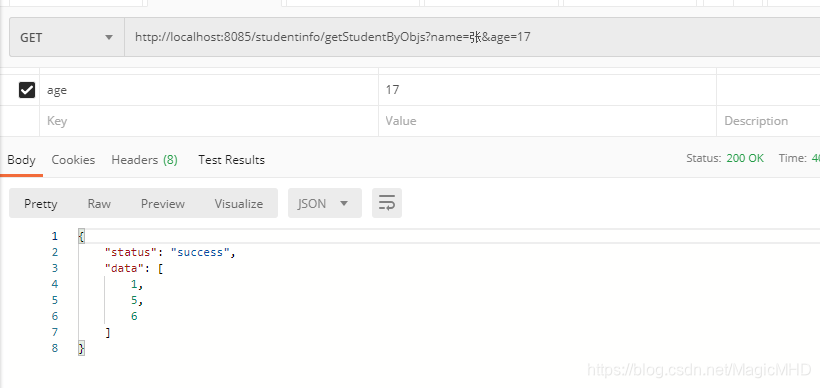Click the request URL field
Screen dimensions: 820x388
coord(472,37)
